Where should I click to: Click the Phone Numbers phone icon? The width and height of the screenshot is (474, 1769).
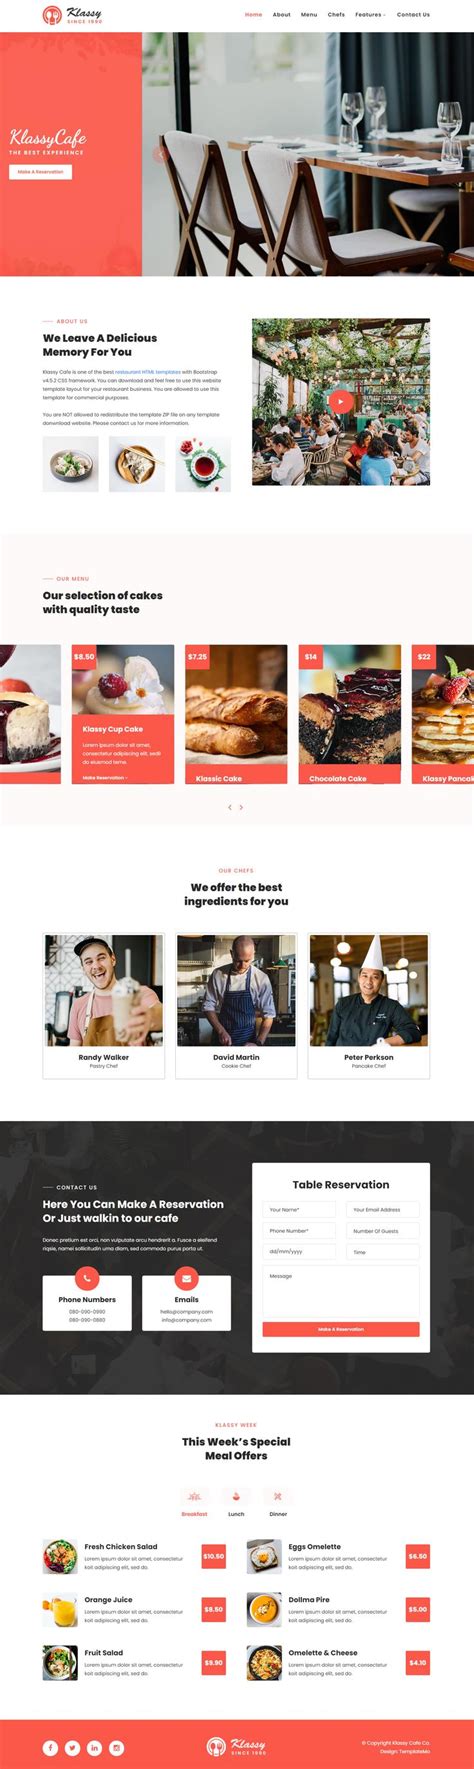click(87, 1277)
